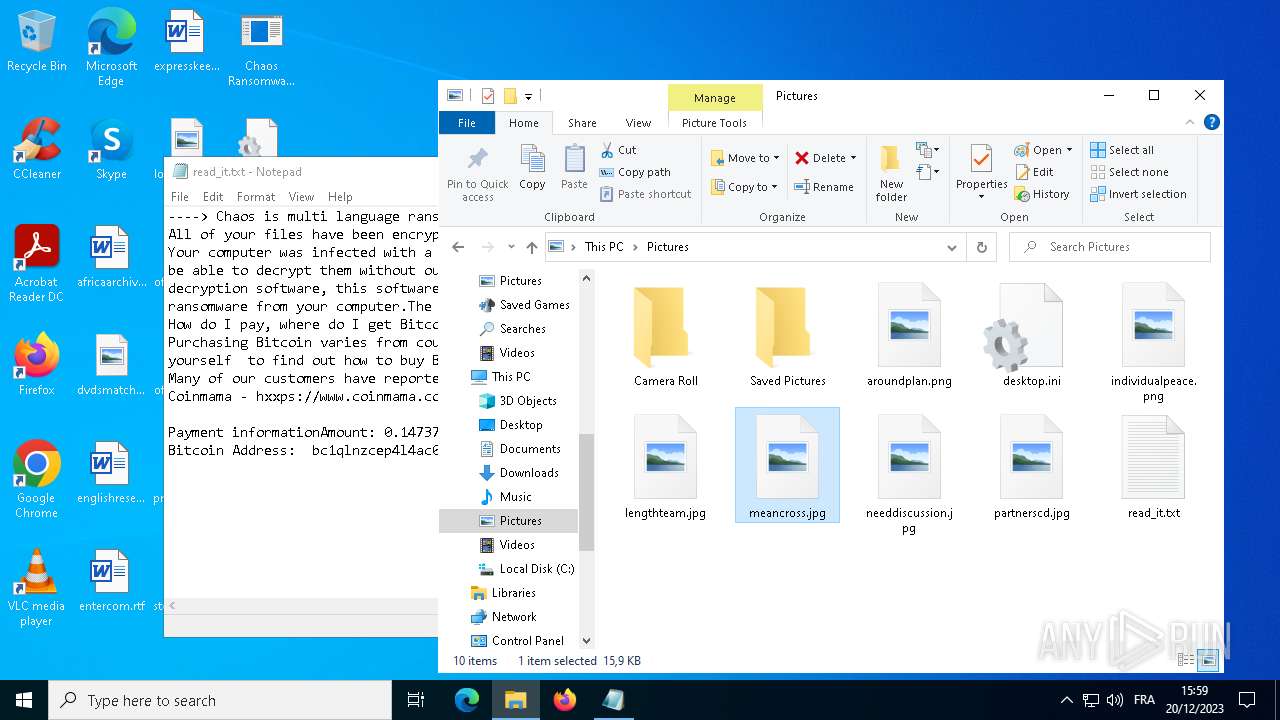Click Select all in the ribbon
1280x720 pixels.
pyautogui.click(x=1122, y=150)
